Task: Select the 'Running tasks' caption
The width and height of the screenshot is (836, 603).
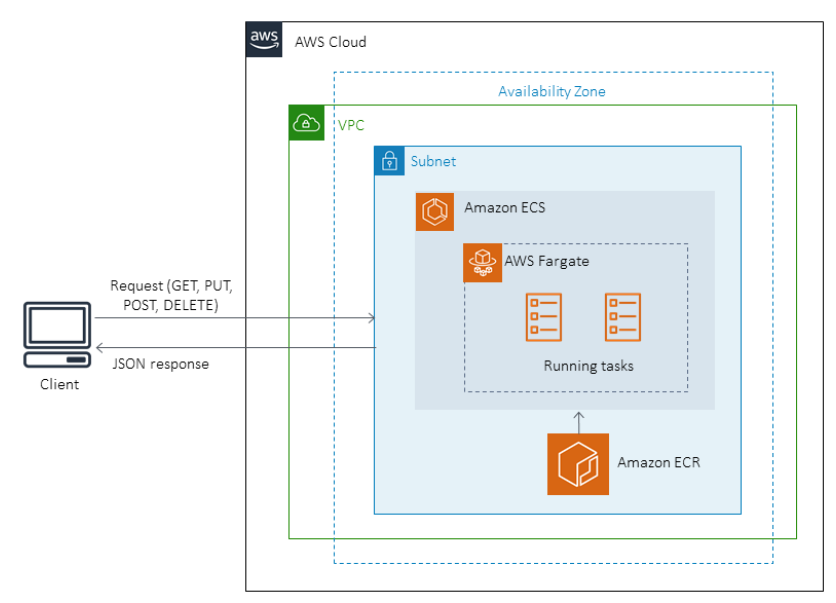Action: coord(589,366)
